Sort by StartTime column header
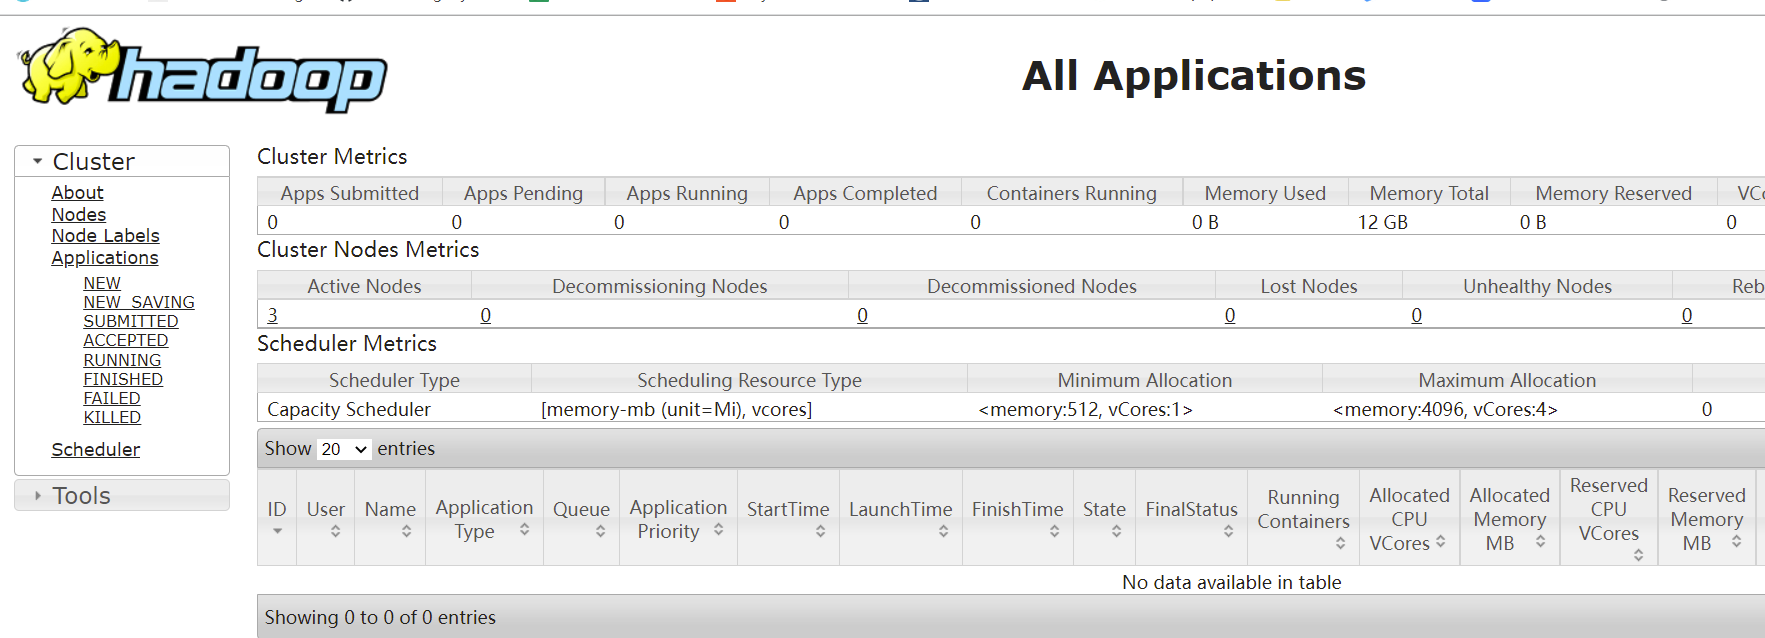Viewport: 1765px width, 638px height. click(x=788, y=510)
